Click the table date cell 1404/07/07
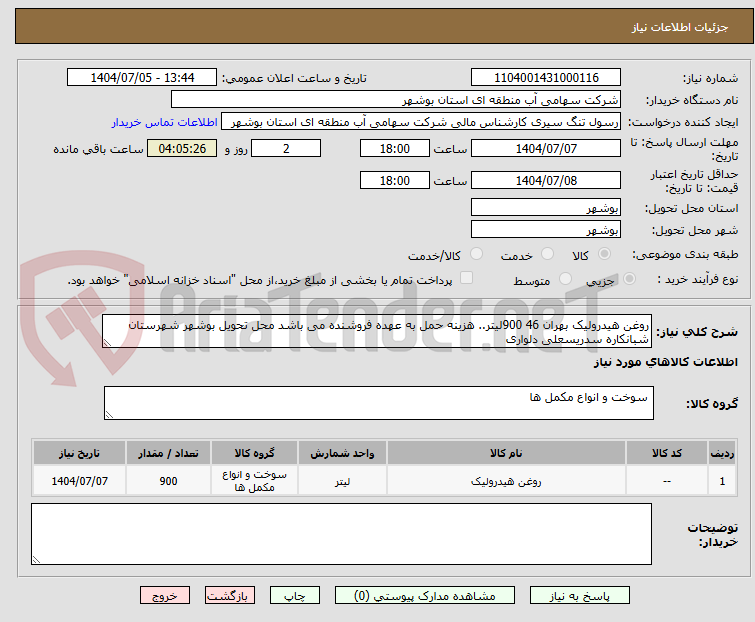The height and width of the screenshot is (622, 755). point(79,480)
